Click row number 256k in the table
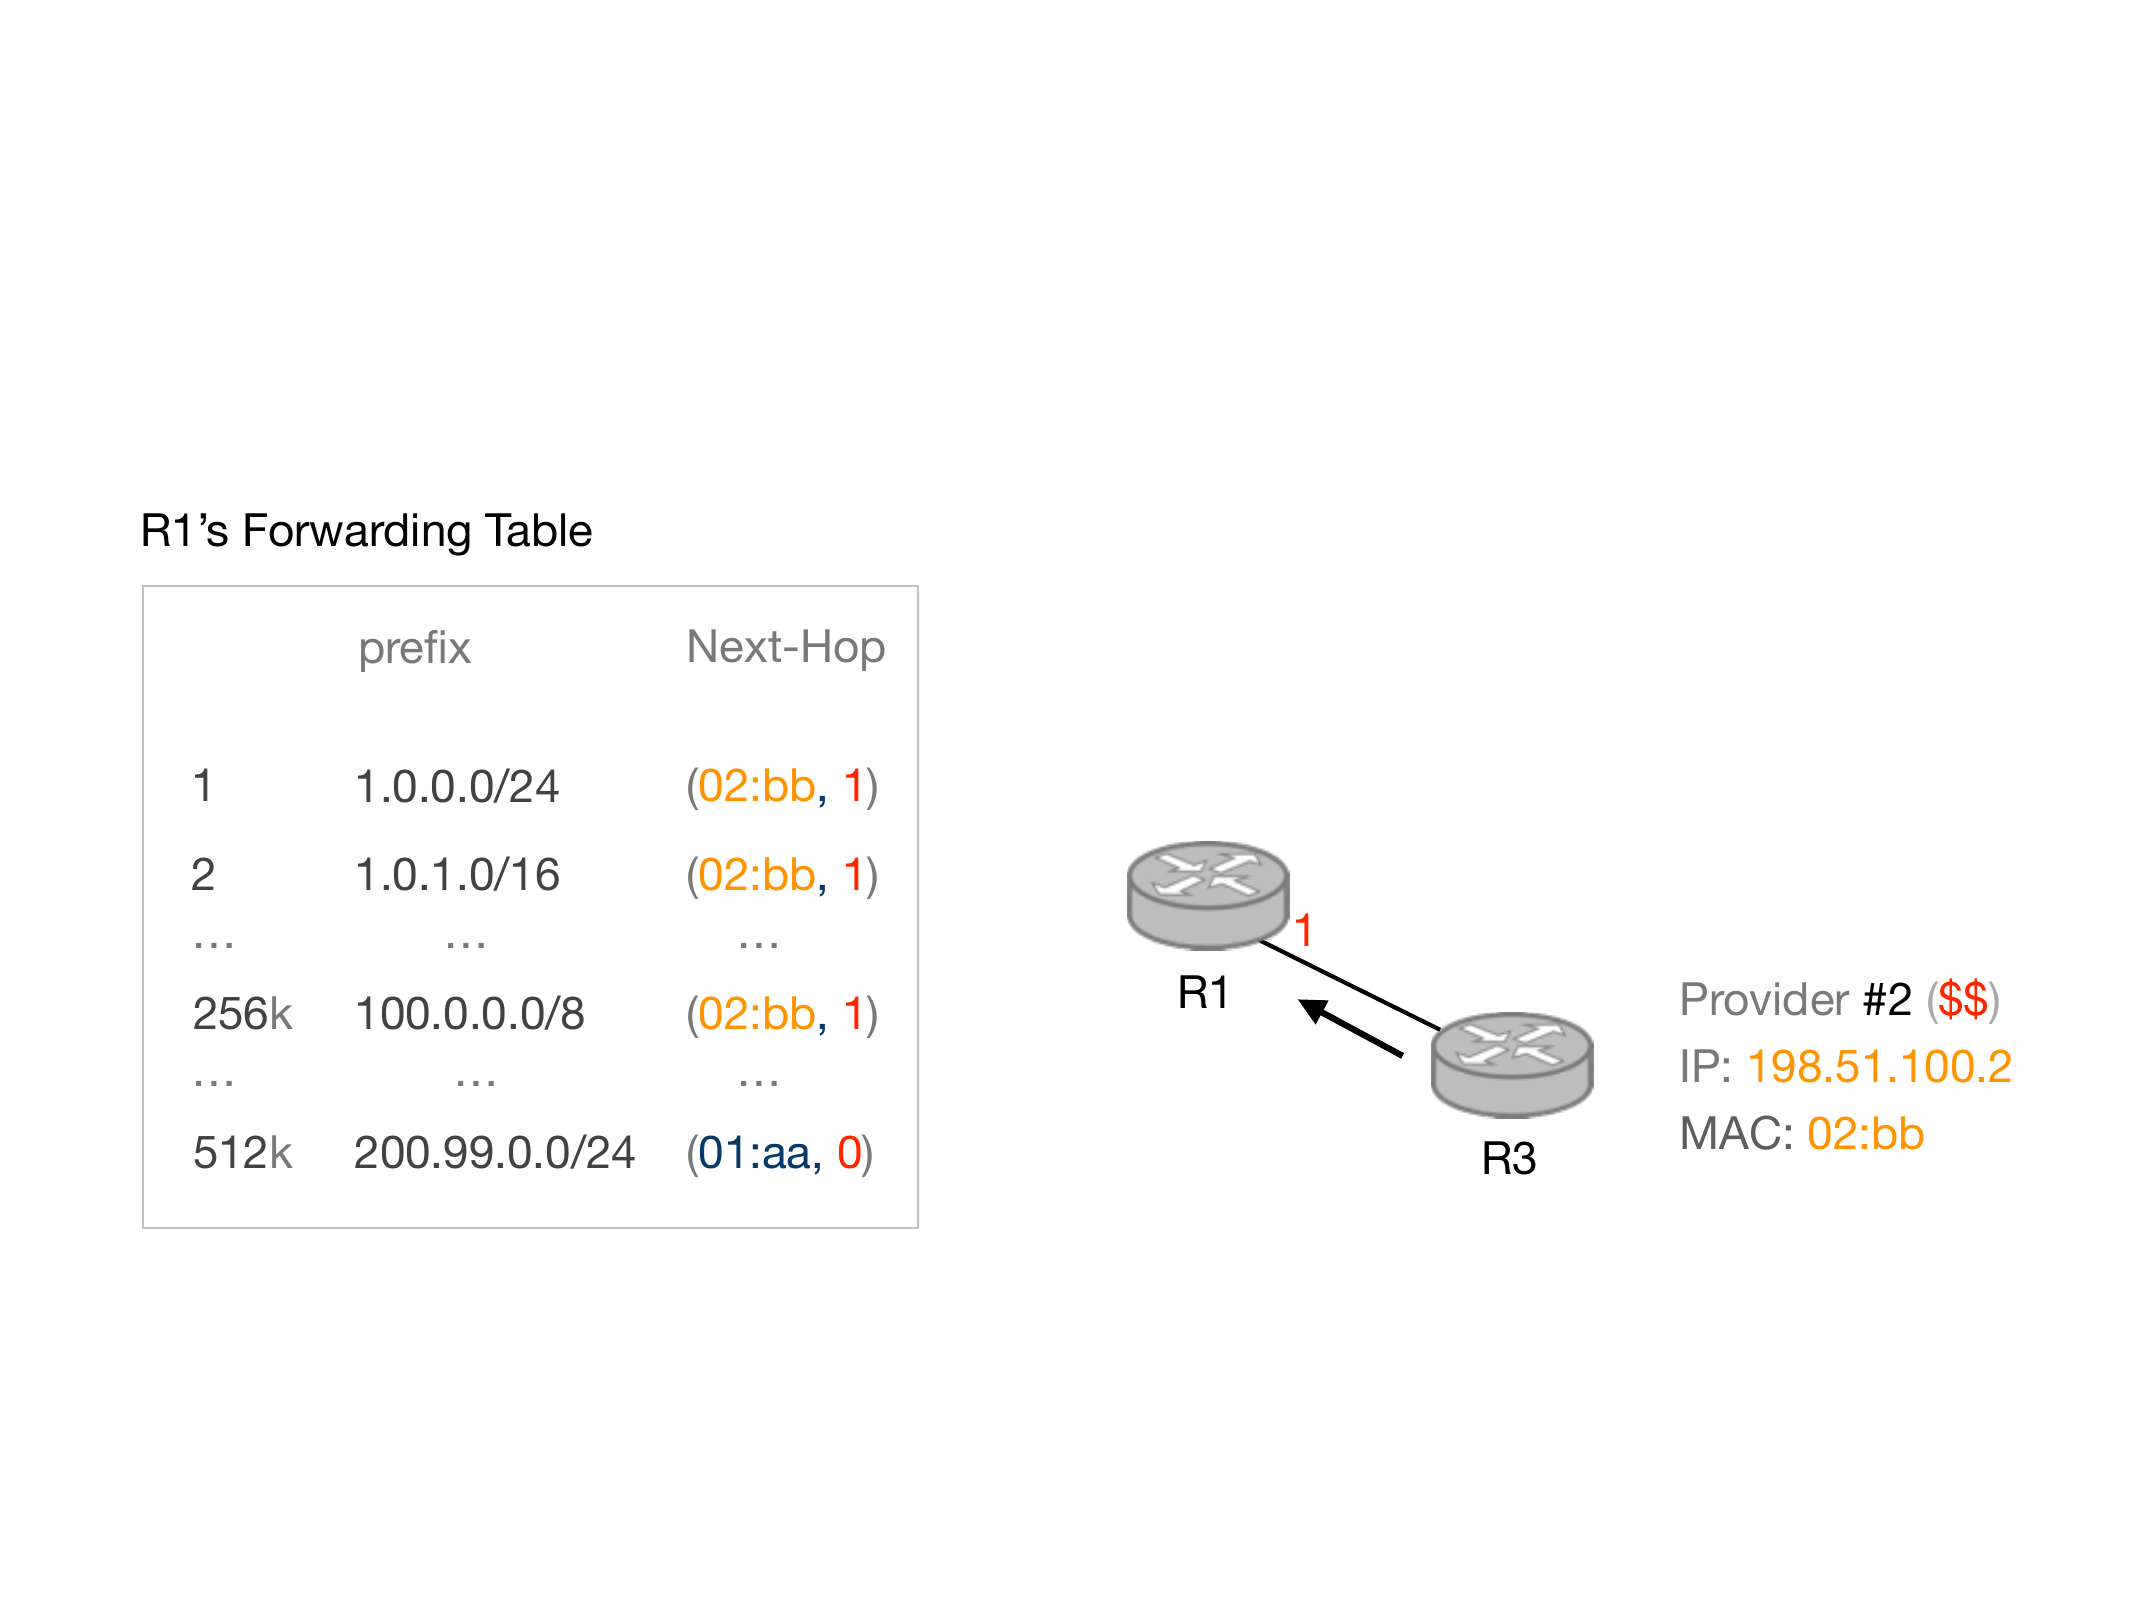 pos(242,1014)
